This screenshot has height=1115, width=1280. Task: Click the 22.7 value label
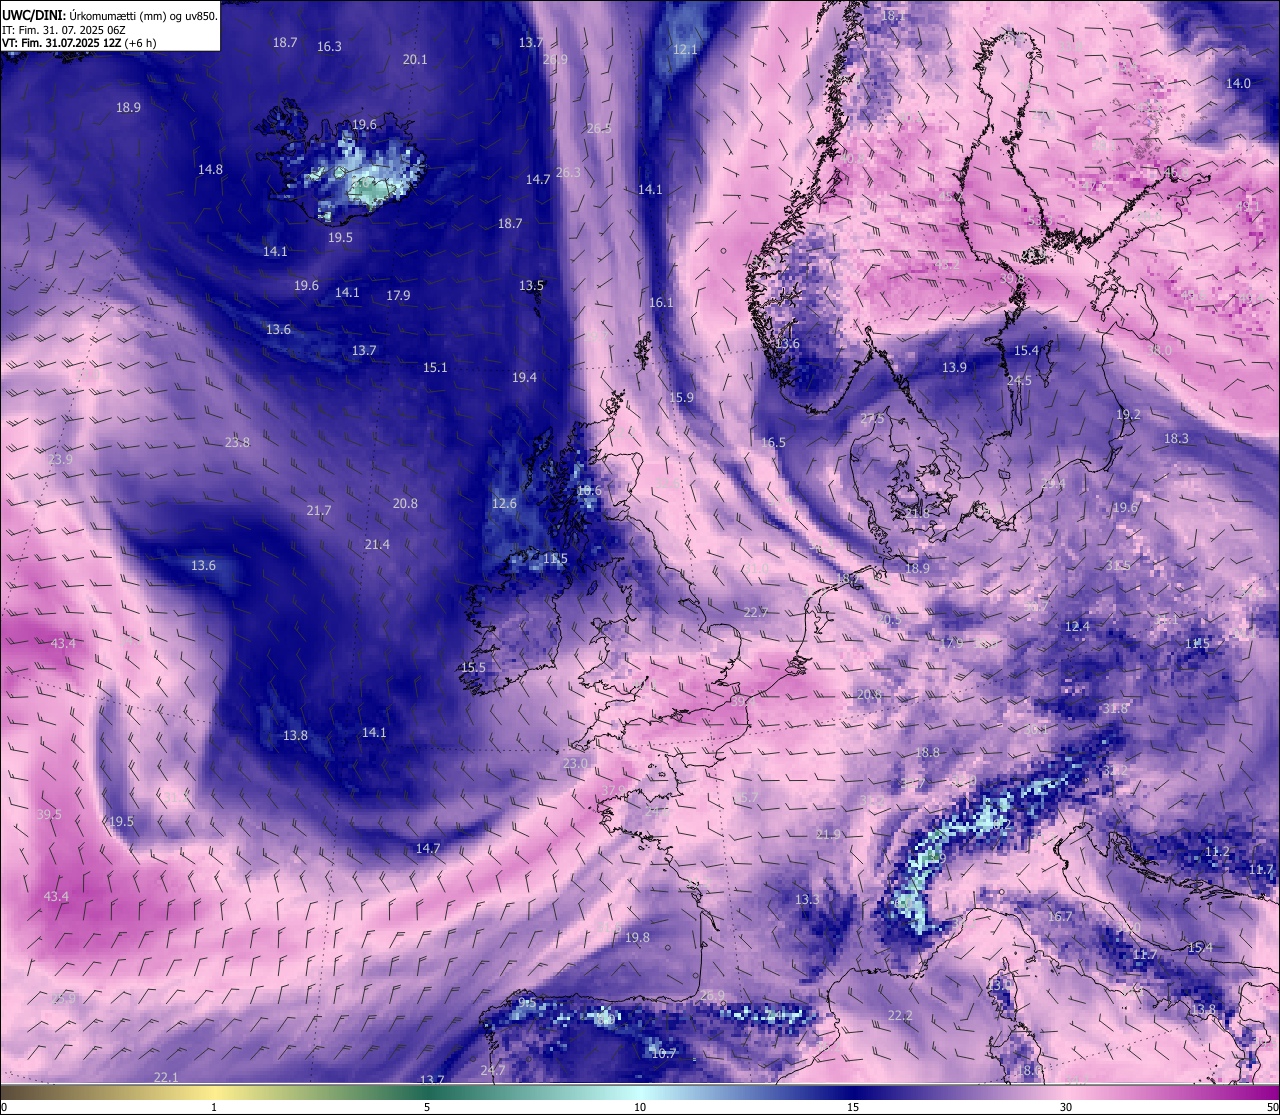pyautogui.click(x=755, y=613)
